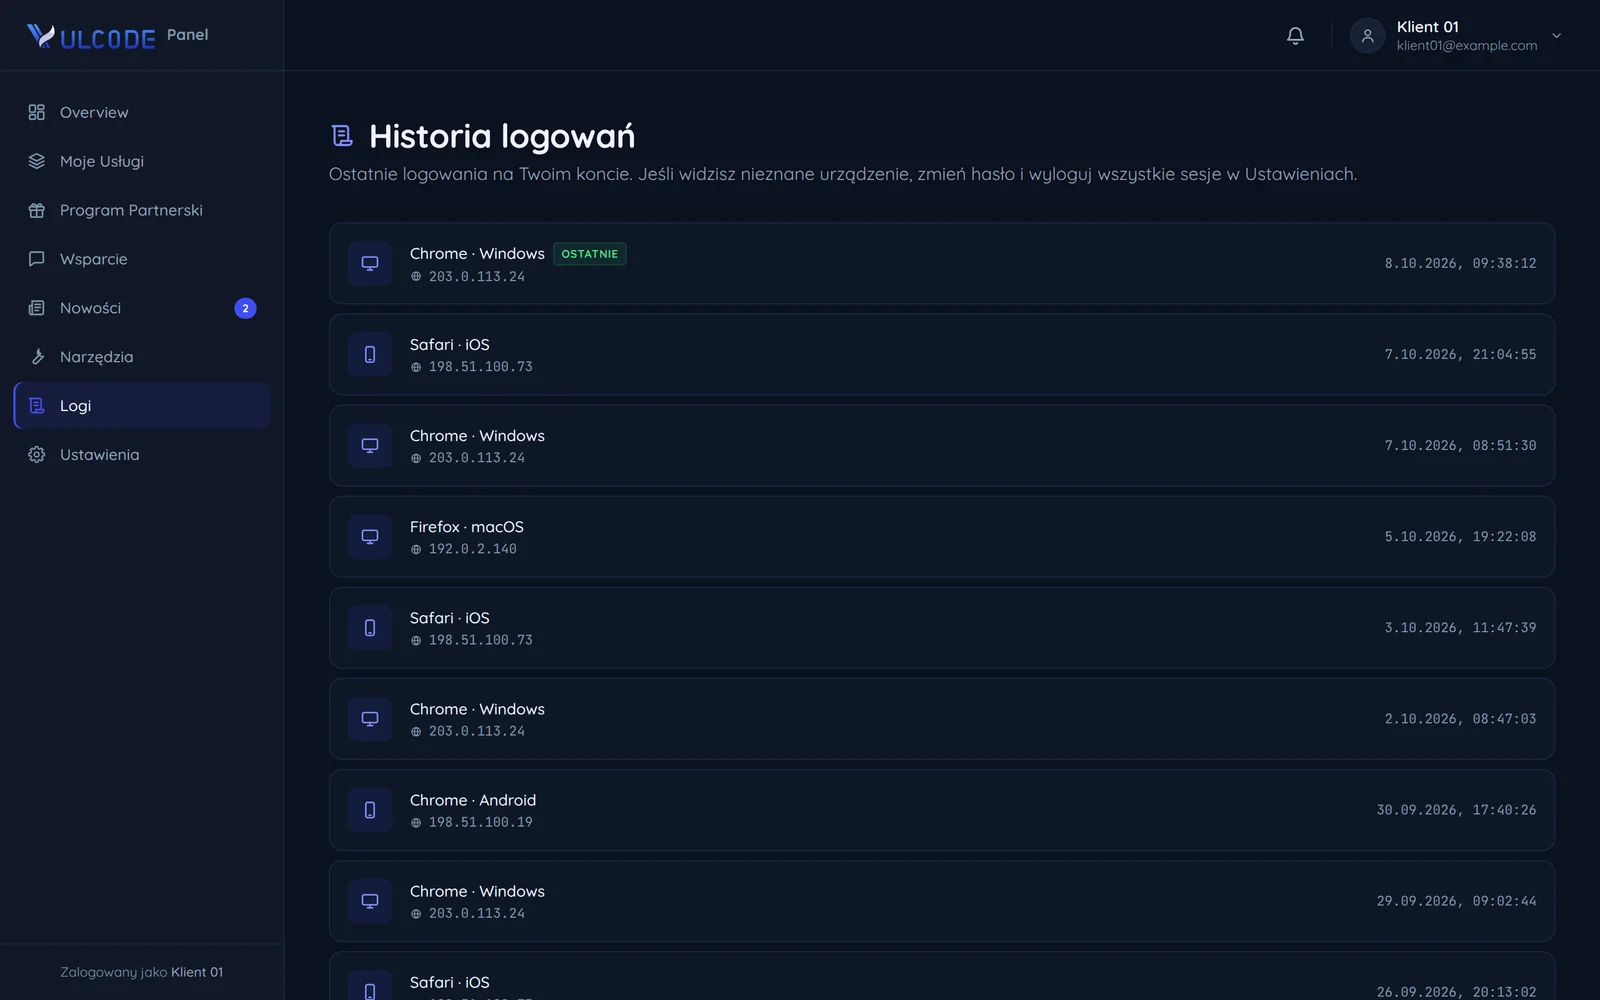Click phone icon of Chrome Android entry
The width and height of the screenshot is (1600, 1000).
tap(370, 810)
